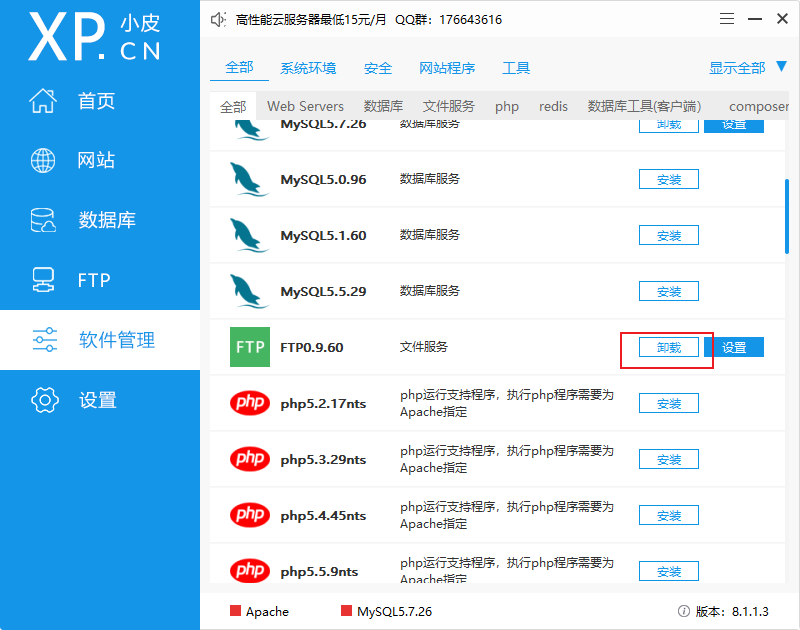Screen dimensions: 800x630
Task: Filter by 文件服务 sub-tab
Action: 448,106
